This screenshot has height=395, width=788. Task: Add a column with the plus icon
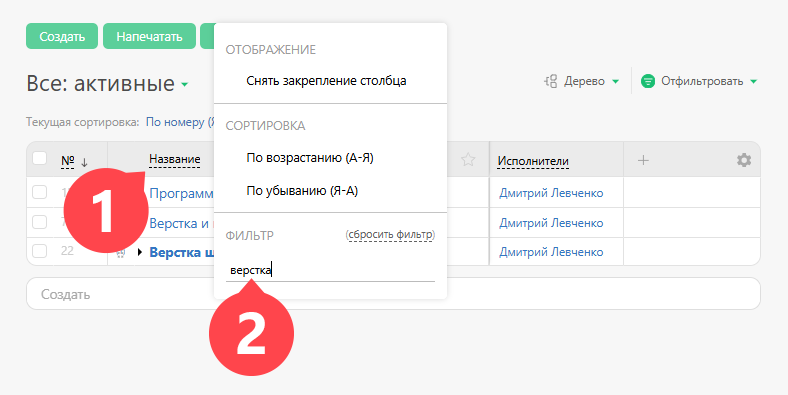tap(643, 160)
